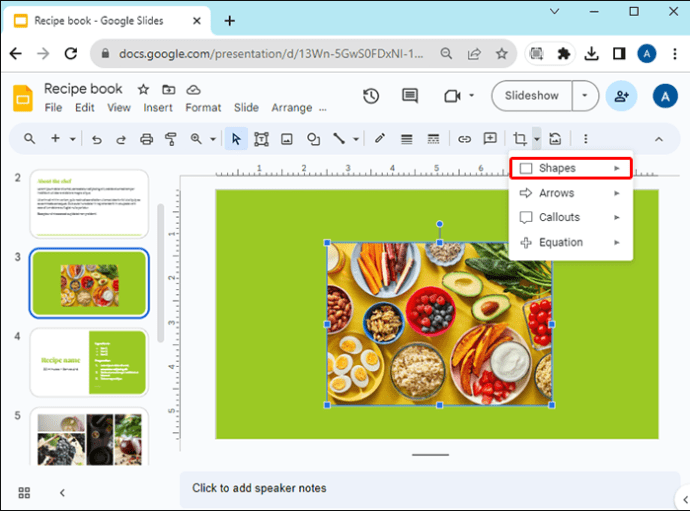Reload the page in Chrome
The height and width of the screenshot is (511, 690).
[71, 54]
